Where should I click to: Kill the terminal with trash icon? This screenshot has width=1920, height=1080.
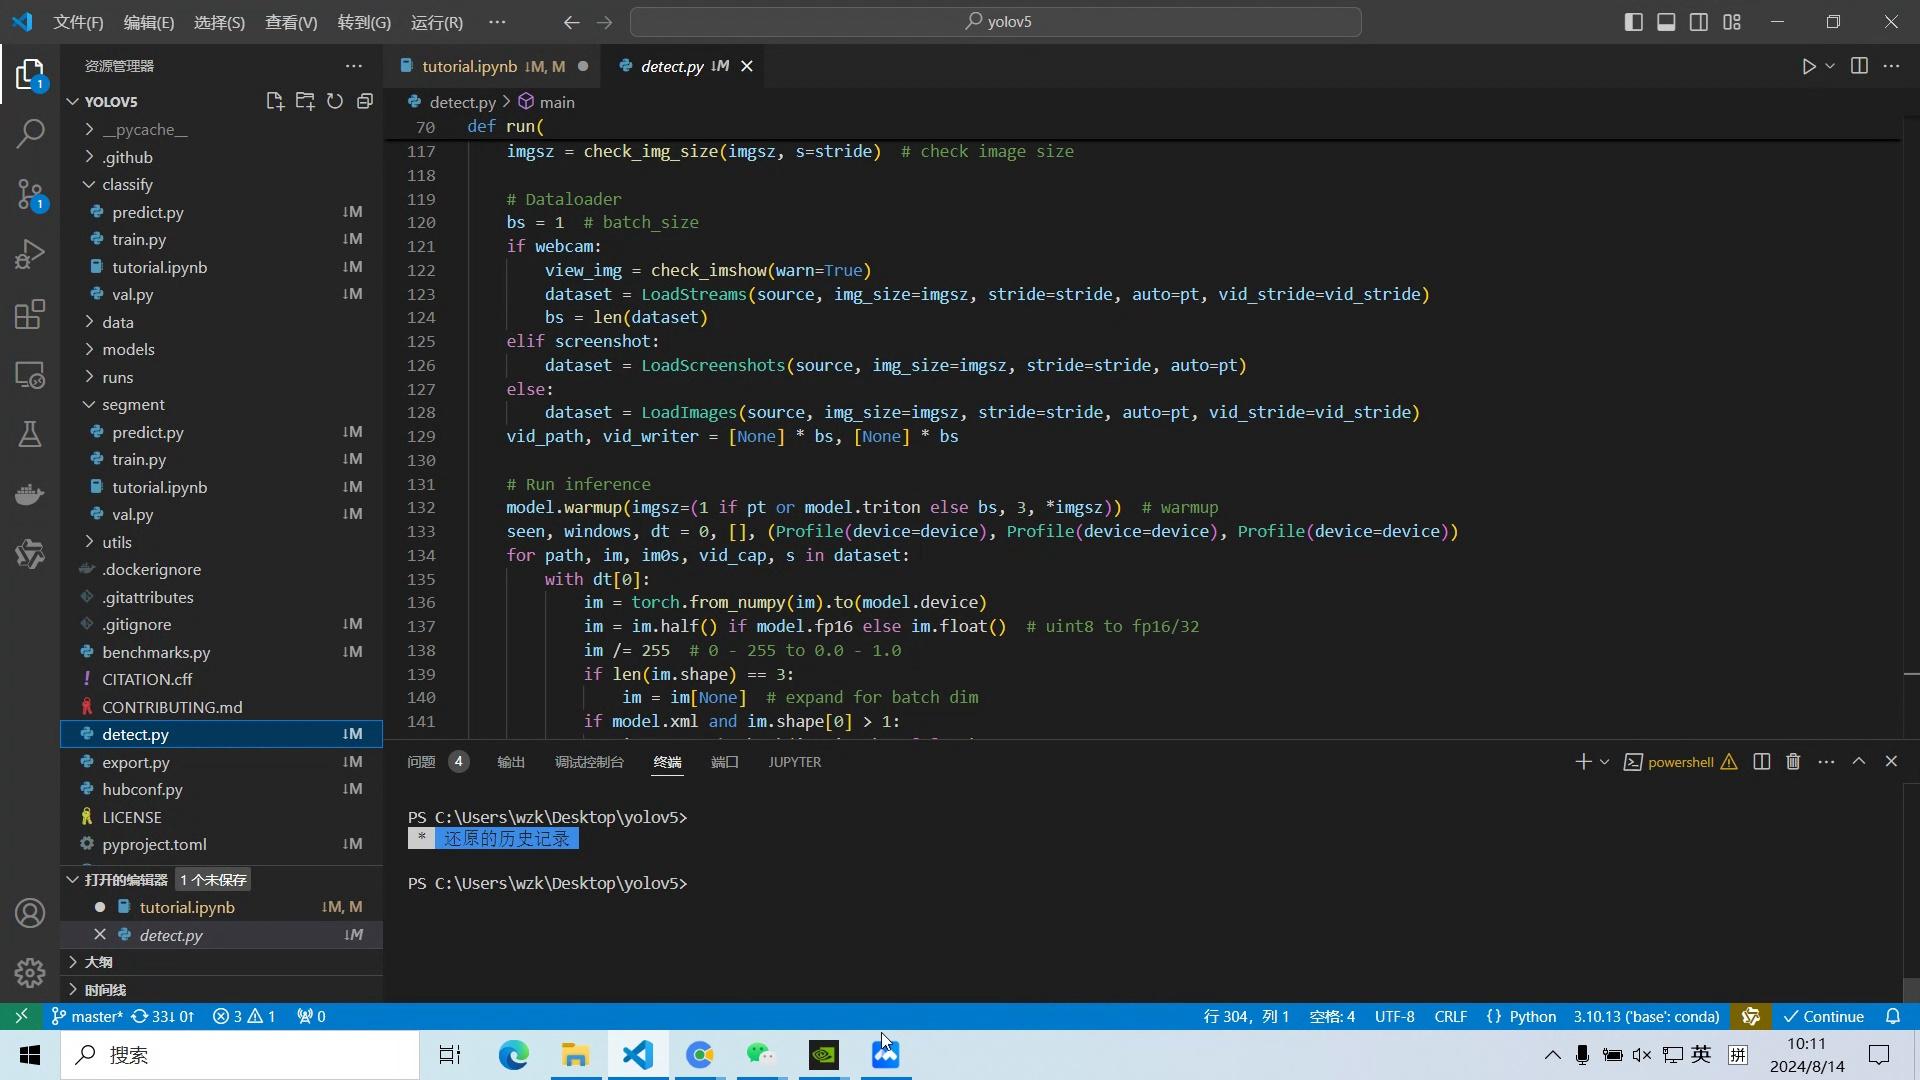[1793, 762]
